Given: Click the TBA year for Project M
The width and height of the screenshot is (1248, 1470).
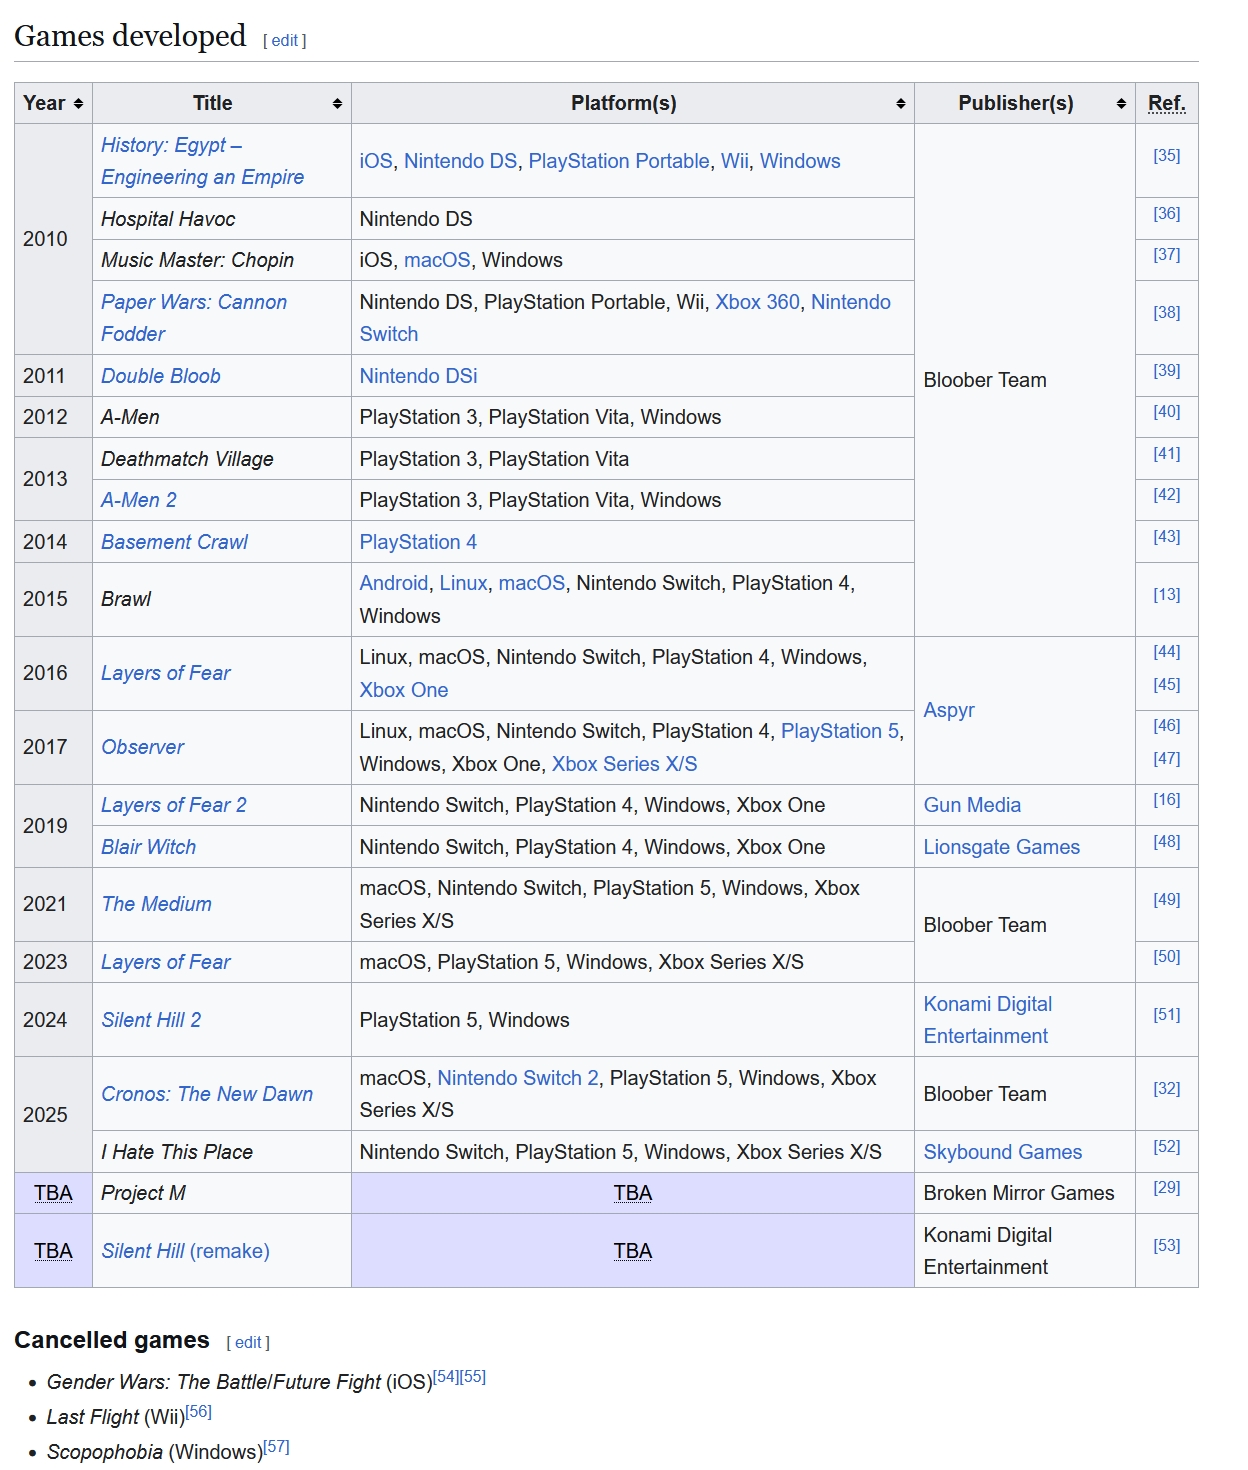Looking at the screenshot, I should (53, 1193).
